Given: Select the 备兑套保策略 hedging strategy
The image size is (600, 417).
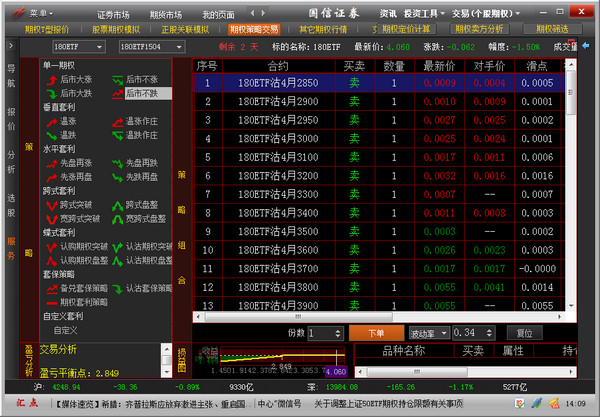Looking at the screenshot, I should [x=50, y=288].
